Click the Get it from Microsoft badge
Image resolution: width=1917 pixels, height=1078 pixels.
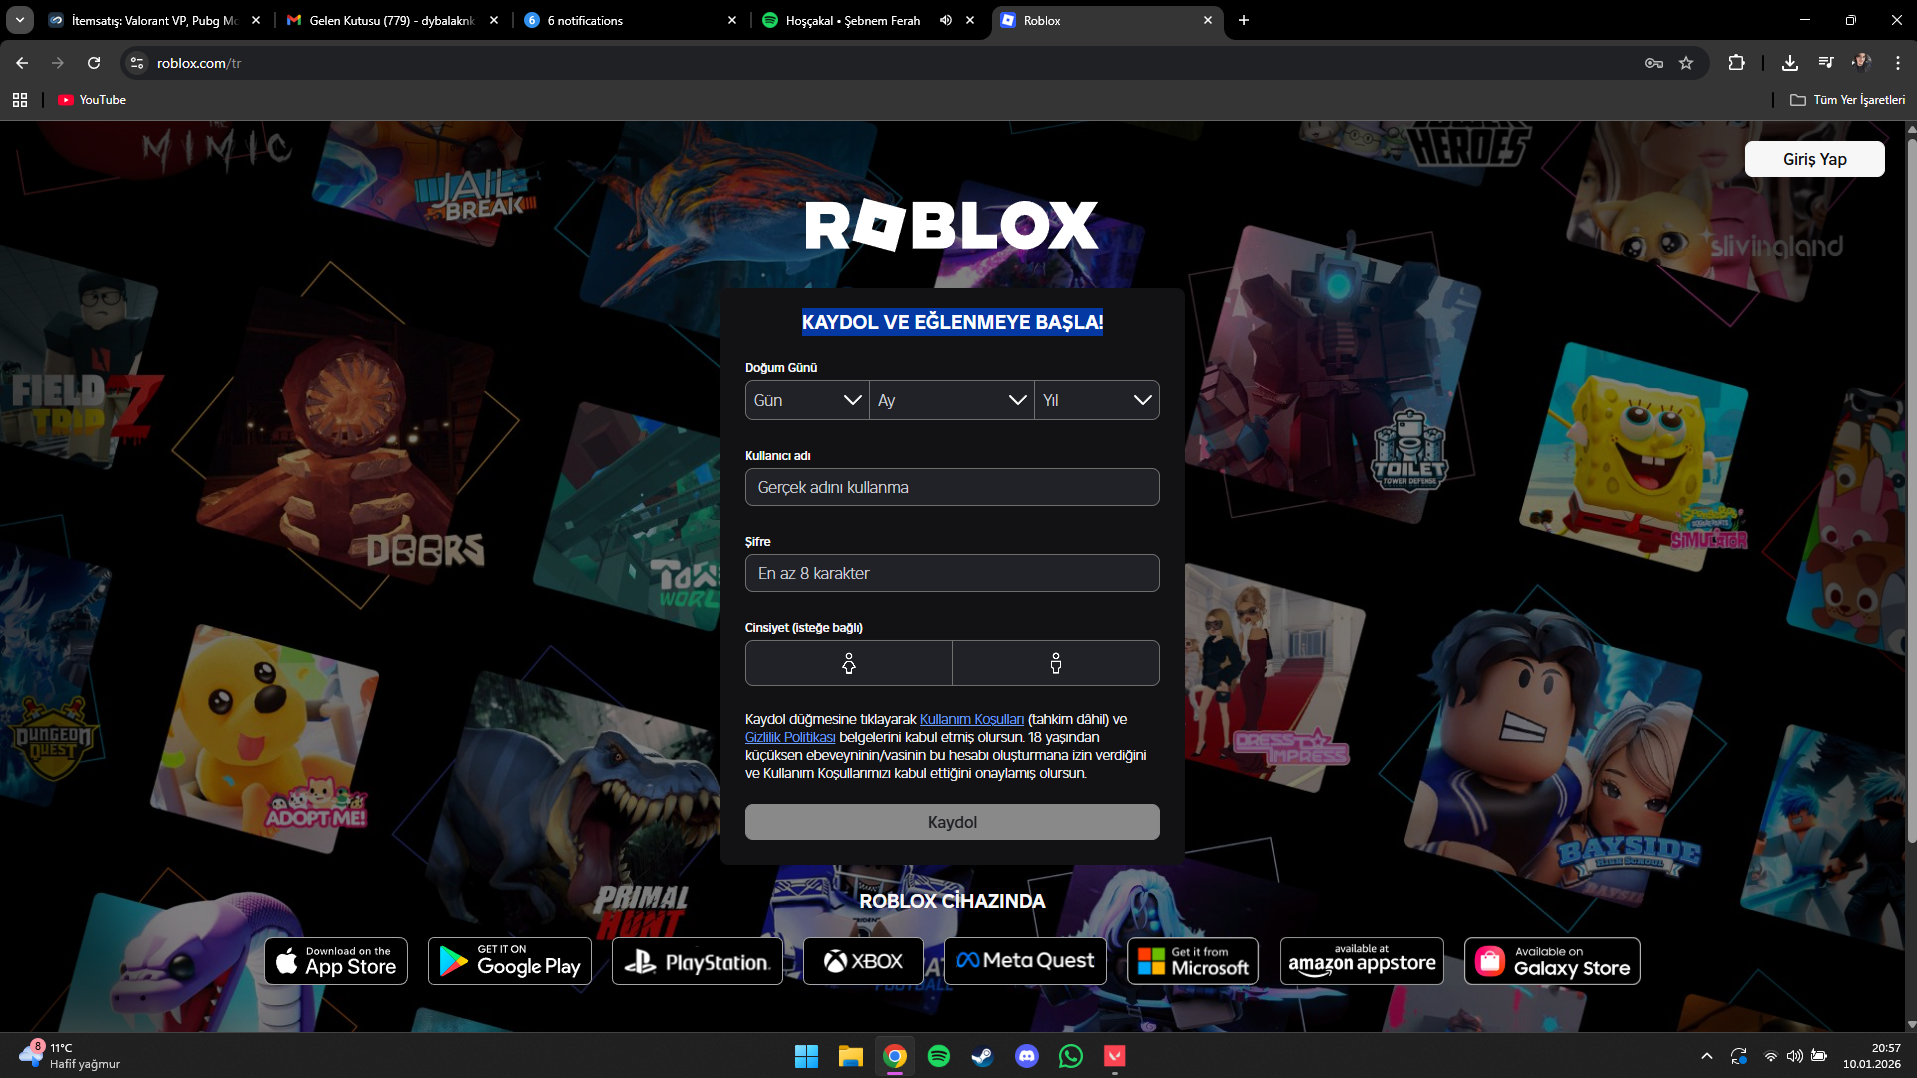pos(1193,961)
